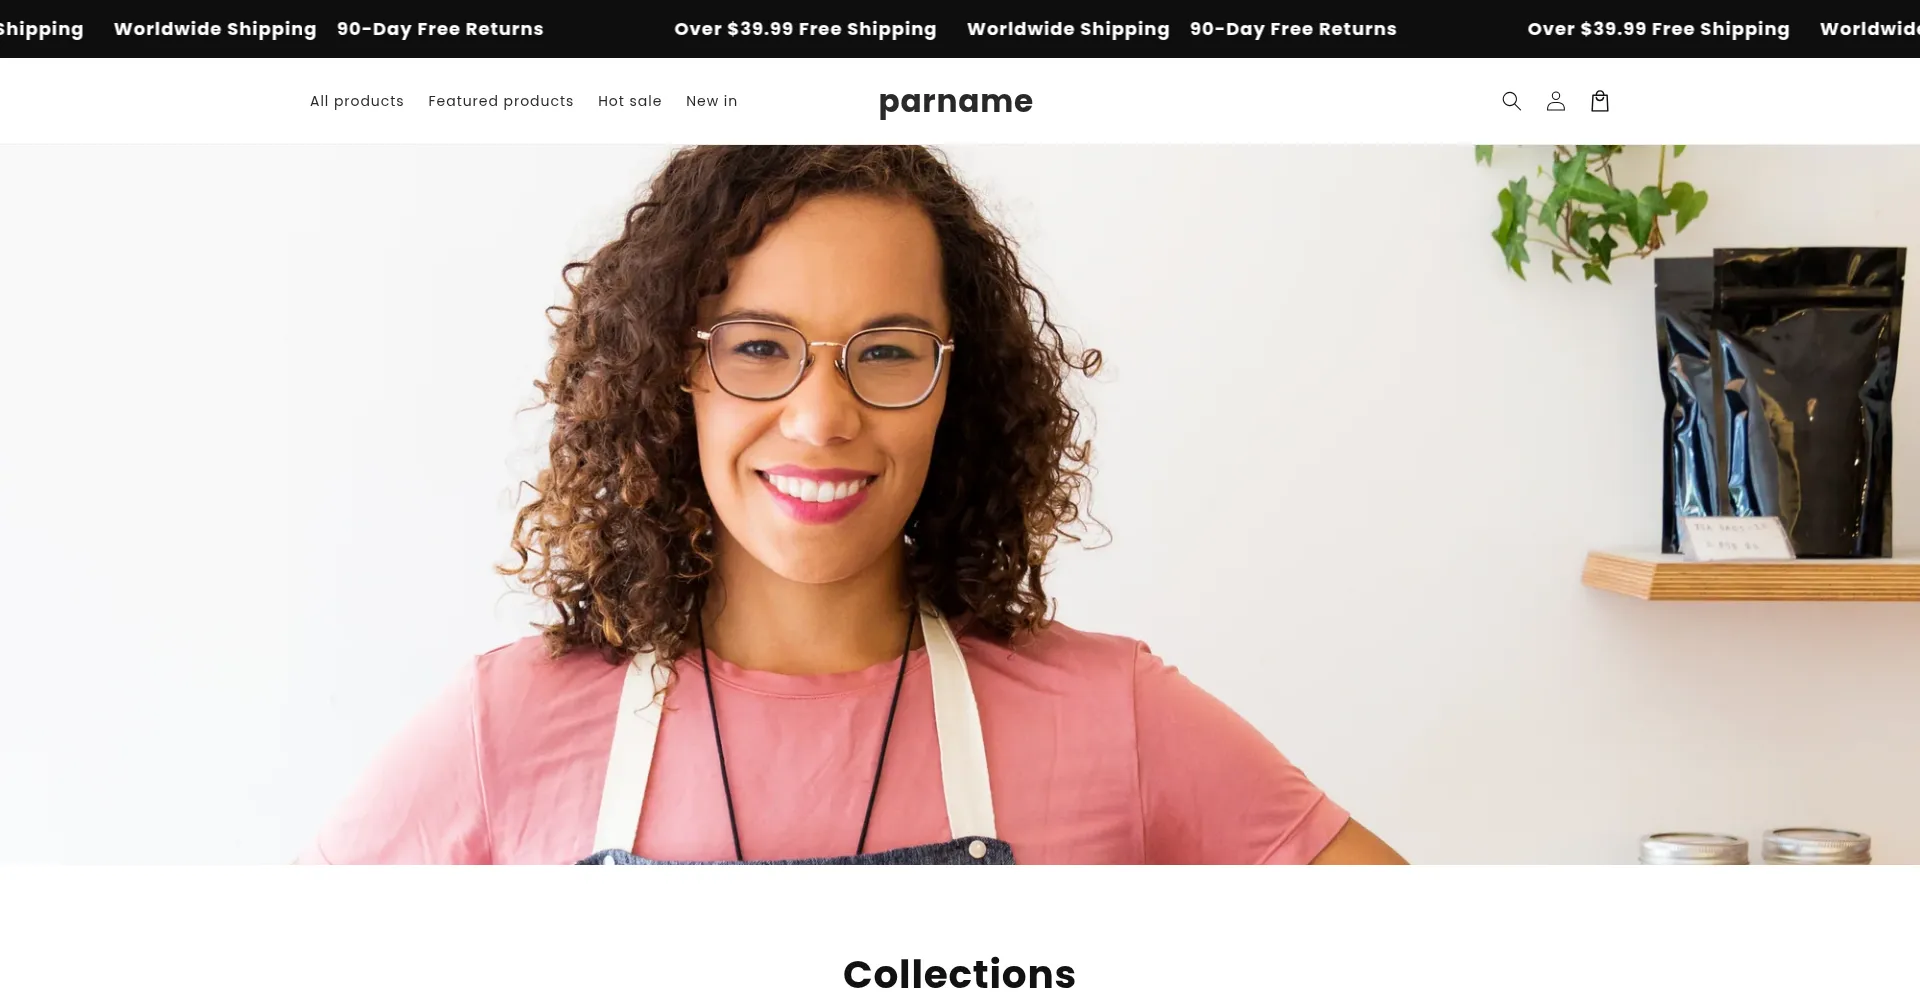Click the woman's glasses in hero photo

pyautogui.click(x=824, y=364)
